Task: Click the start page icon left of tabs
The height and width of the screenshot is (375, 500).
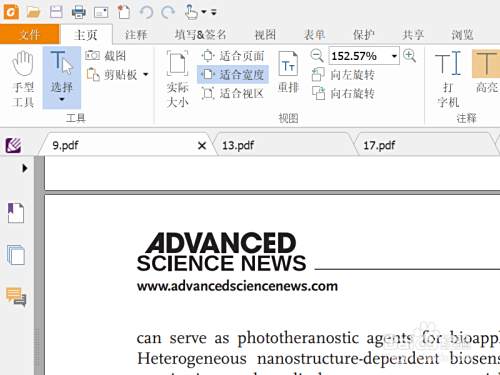Action: (x=13, y=145)
